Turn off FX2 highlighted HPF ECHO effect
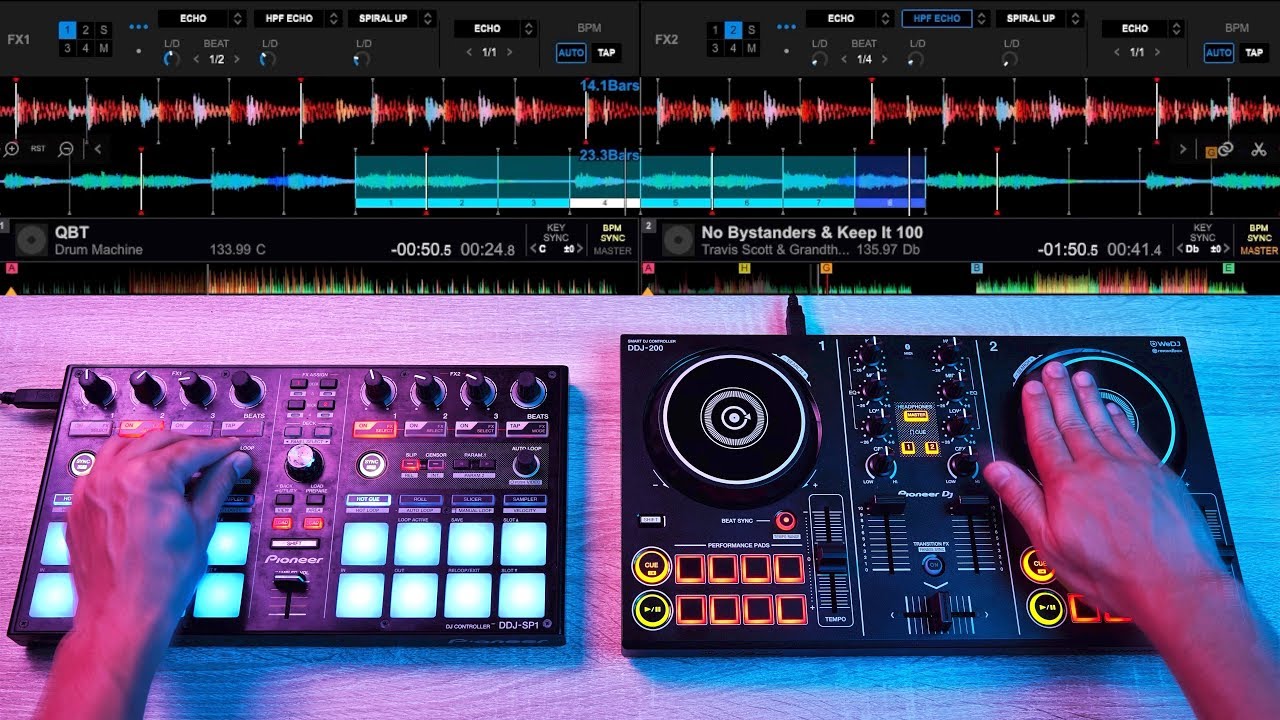Image resolution: width=1280 pixels, height=720 pixels. 937,18
